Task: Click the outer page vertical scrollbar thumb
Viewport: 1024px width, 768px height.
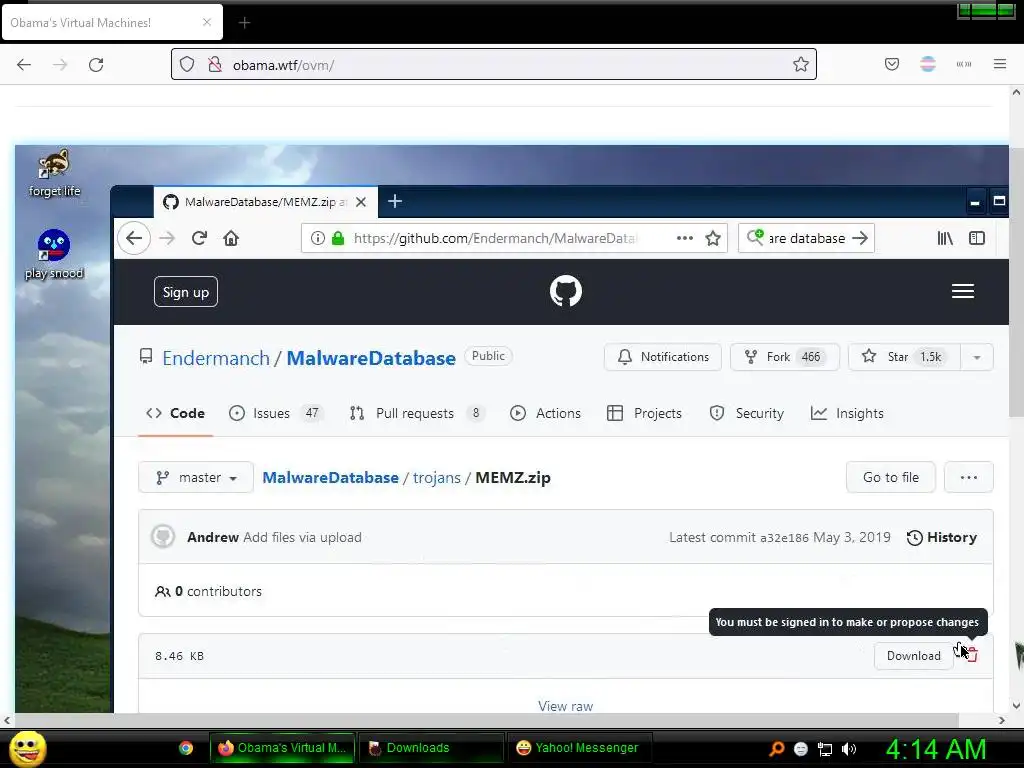Action: [x=1016, y=282]
